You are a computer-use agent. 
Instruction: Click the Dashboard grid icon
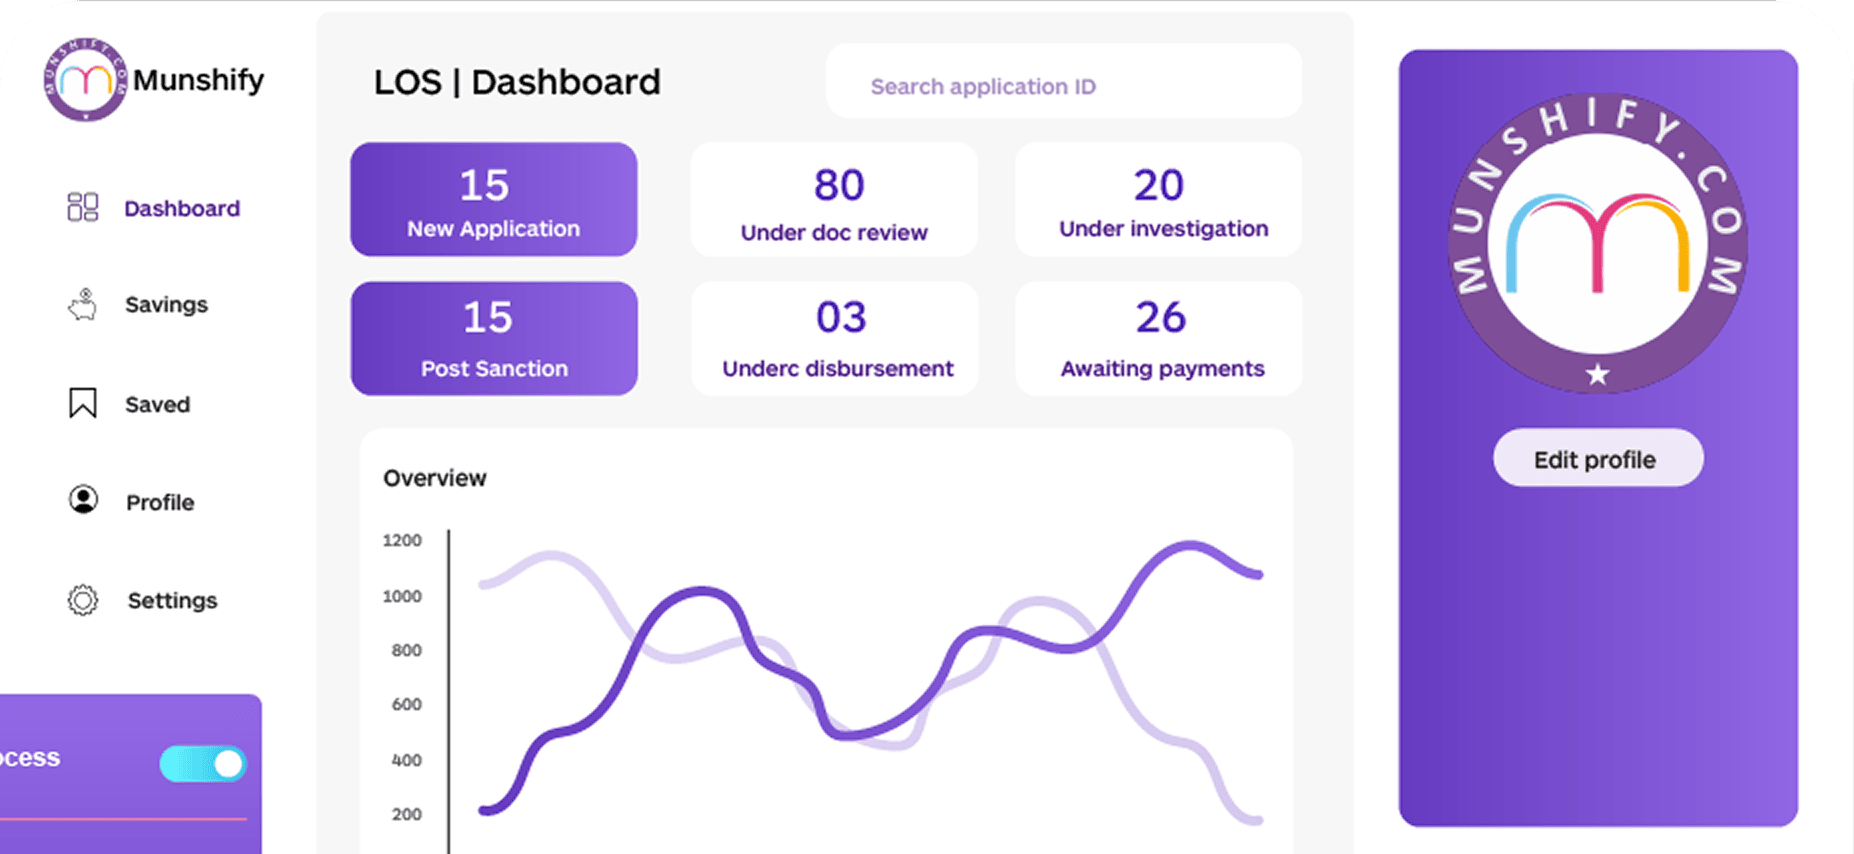pyautogui.click(x=83, y=207)
